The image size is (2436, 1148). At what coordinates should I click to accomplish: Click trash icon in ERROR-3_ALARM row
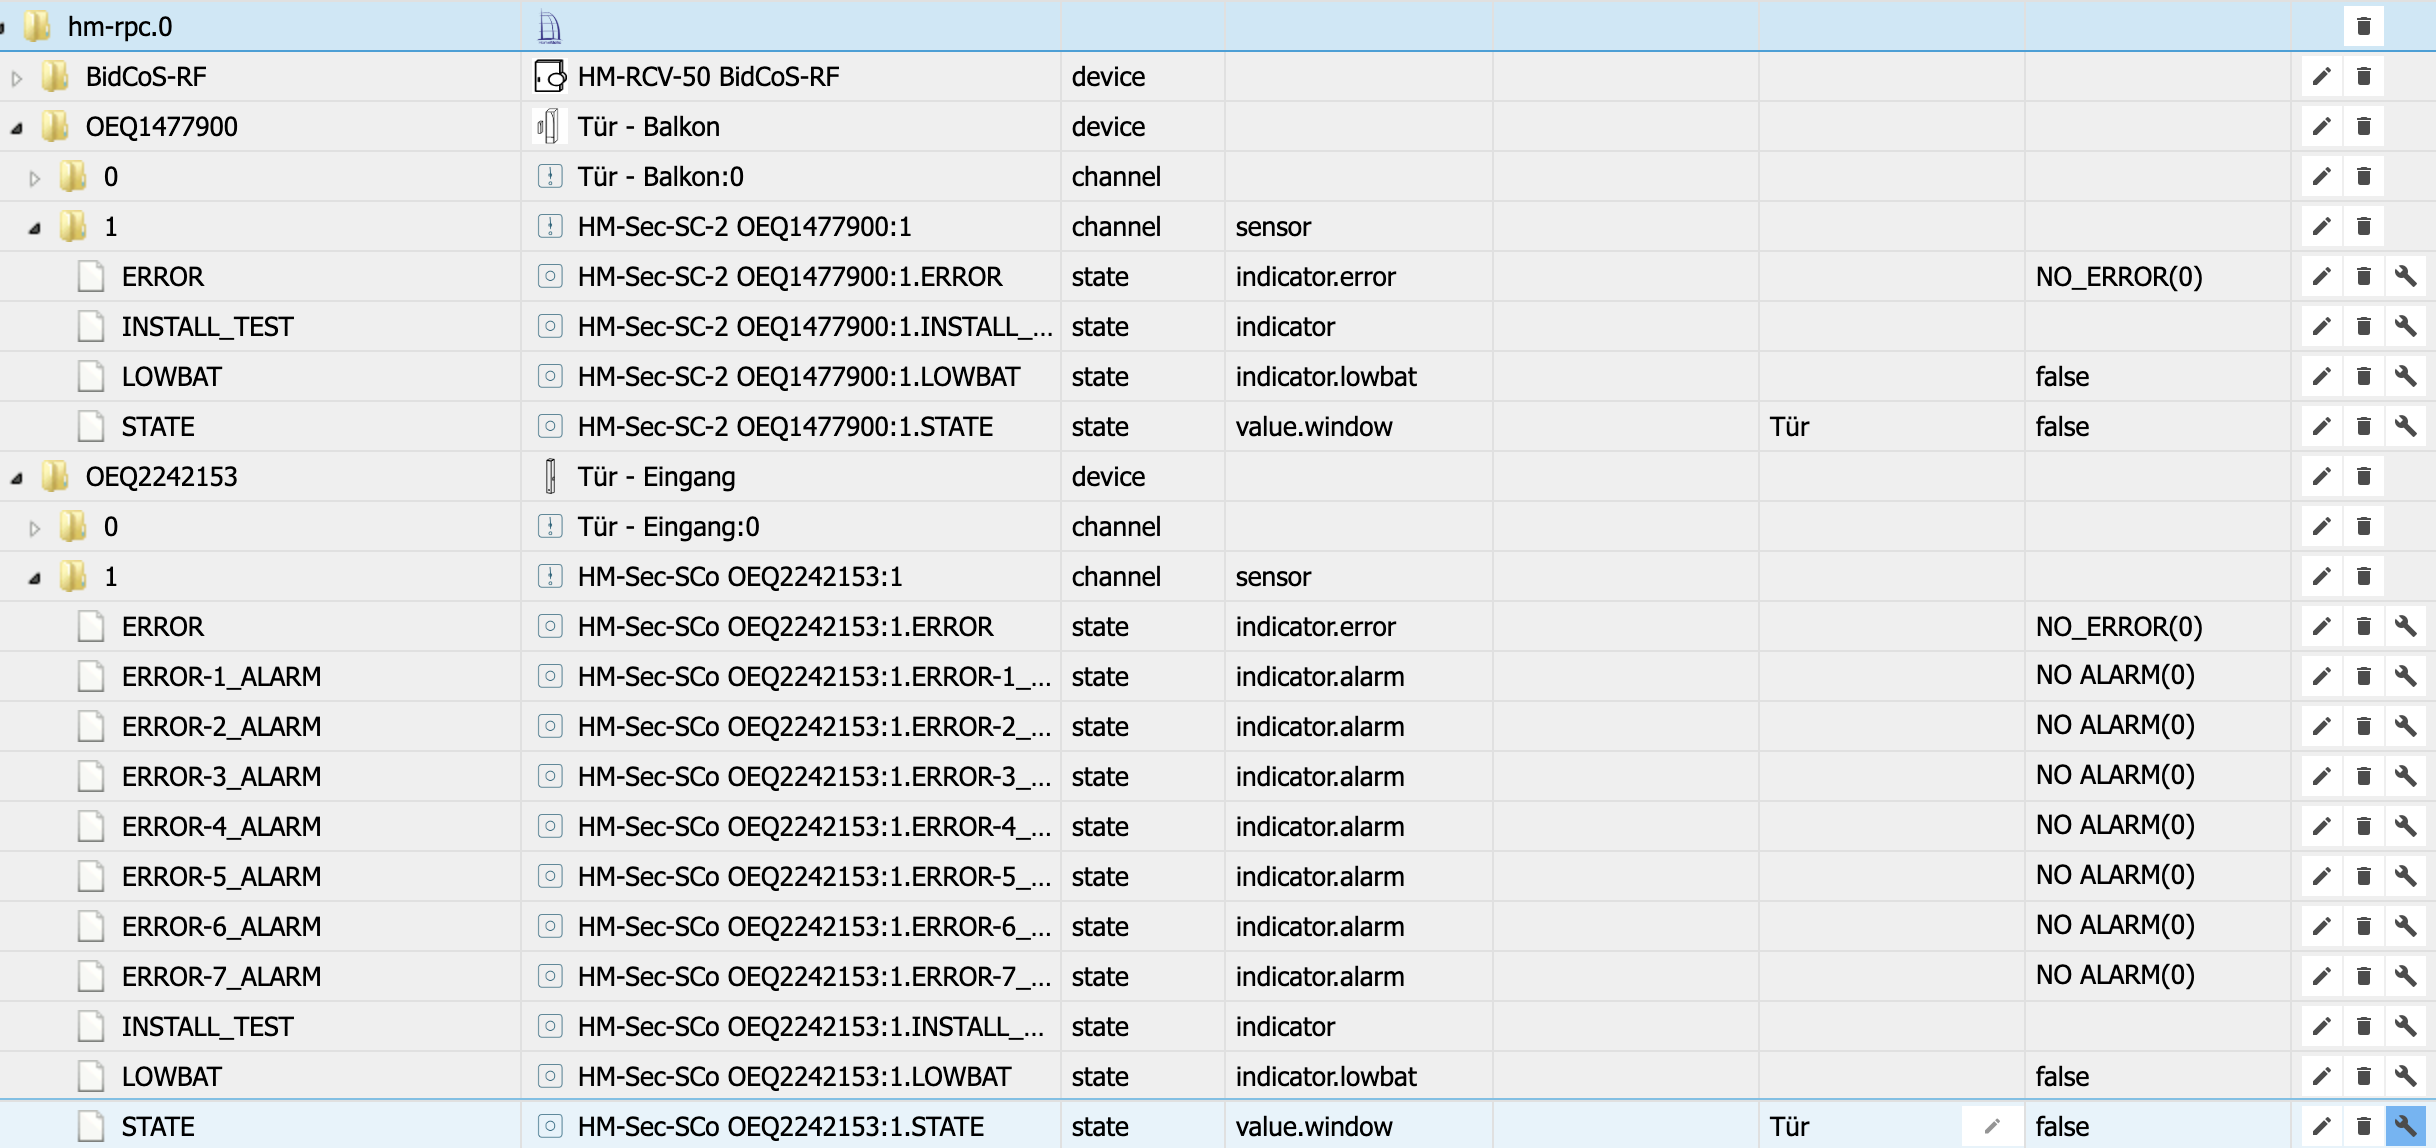2364,776
